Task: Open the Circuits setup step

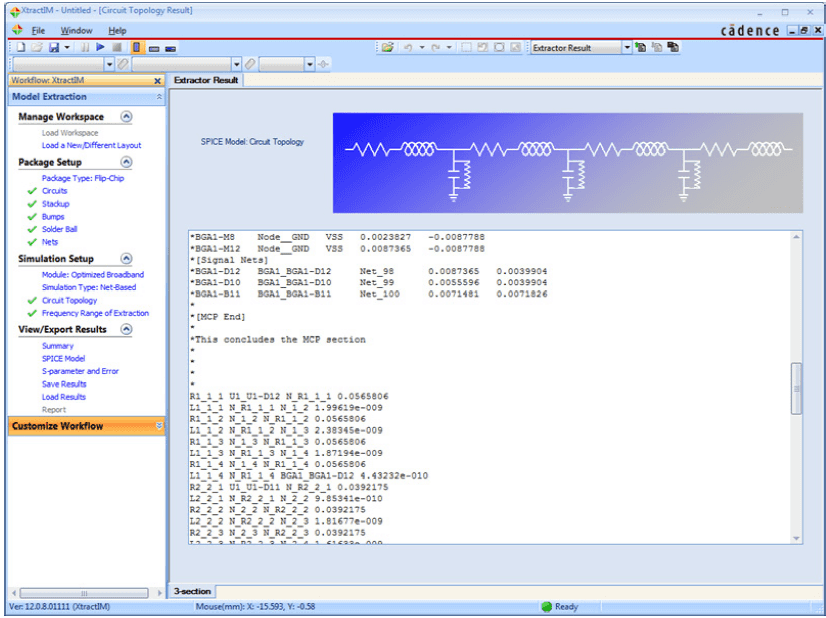Action: click(55, 191)
